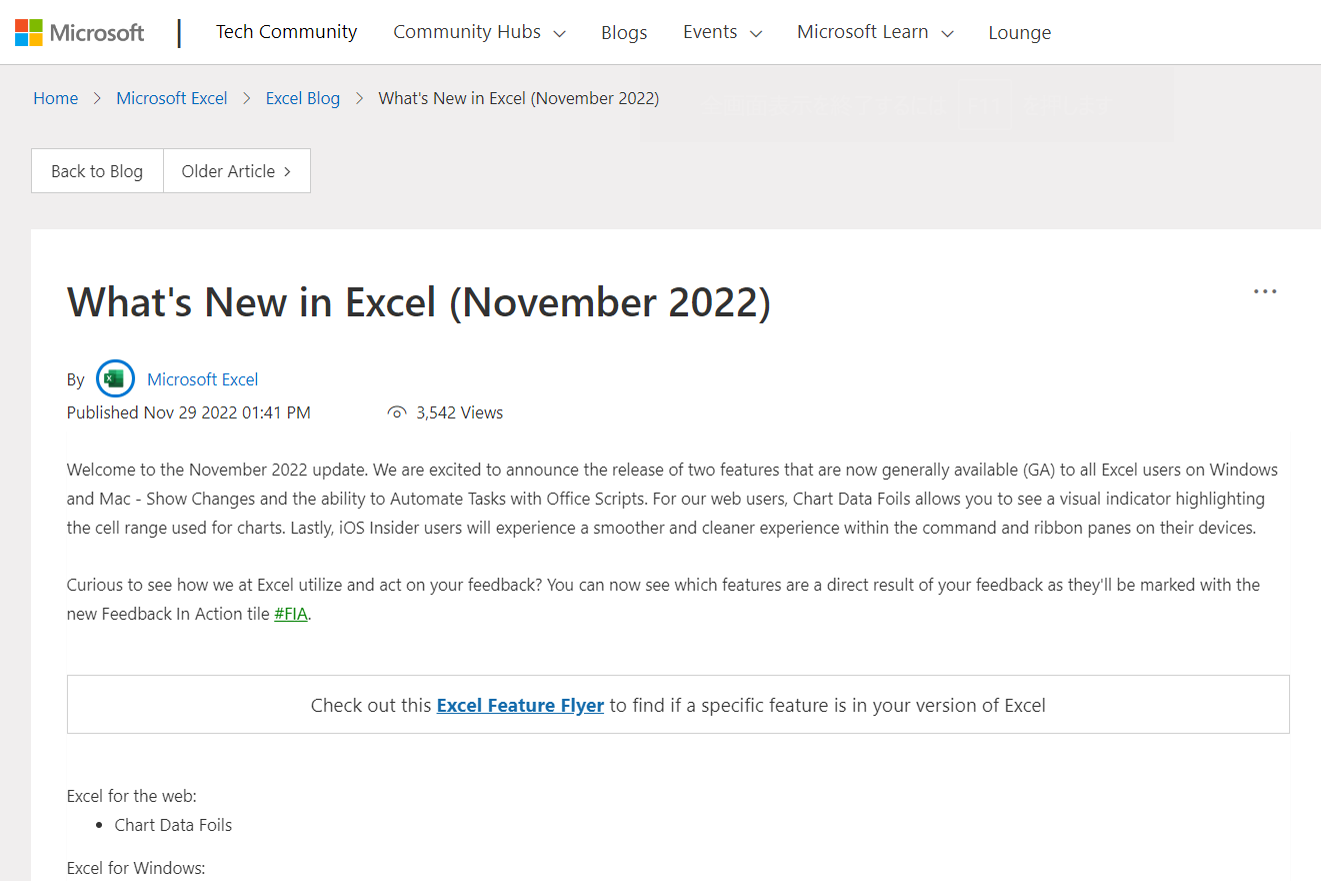Viewport: 1321px width, 881px height.
Task: Open the ellipsis options menu
Action: coord(1264,291)
